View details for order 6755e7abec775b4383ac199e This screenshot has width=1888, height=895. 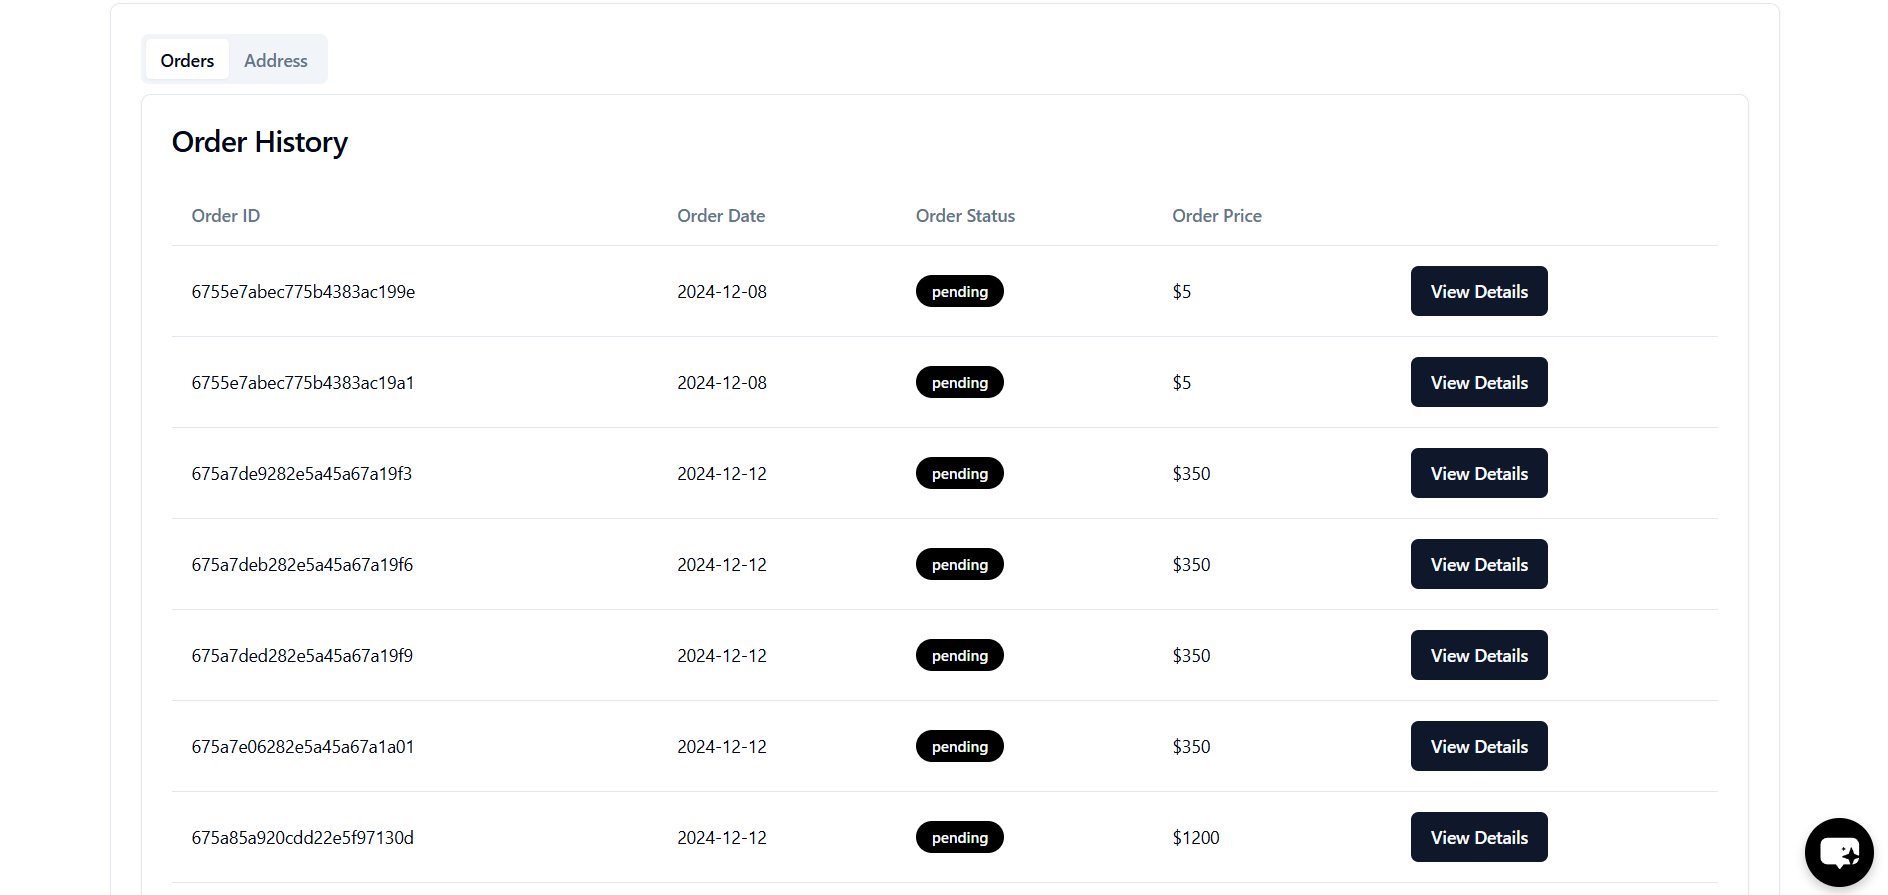coord(1478,291)
